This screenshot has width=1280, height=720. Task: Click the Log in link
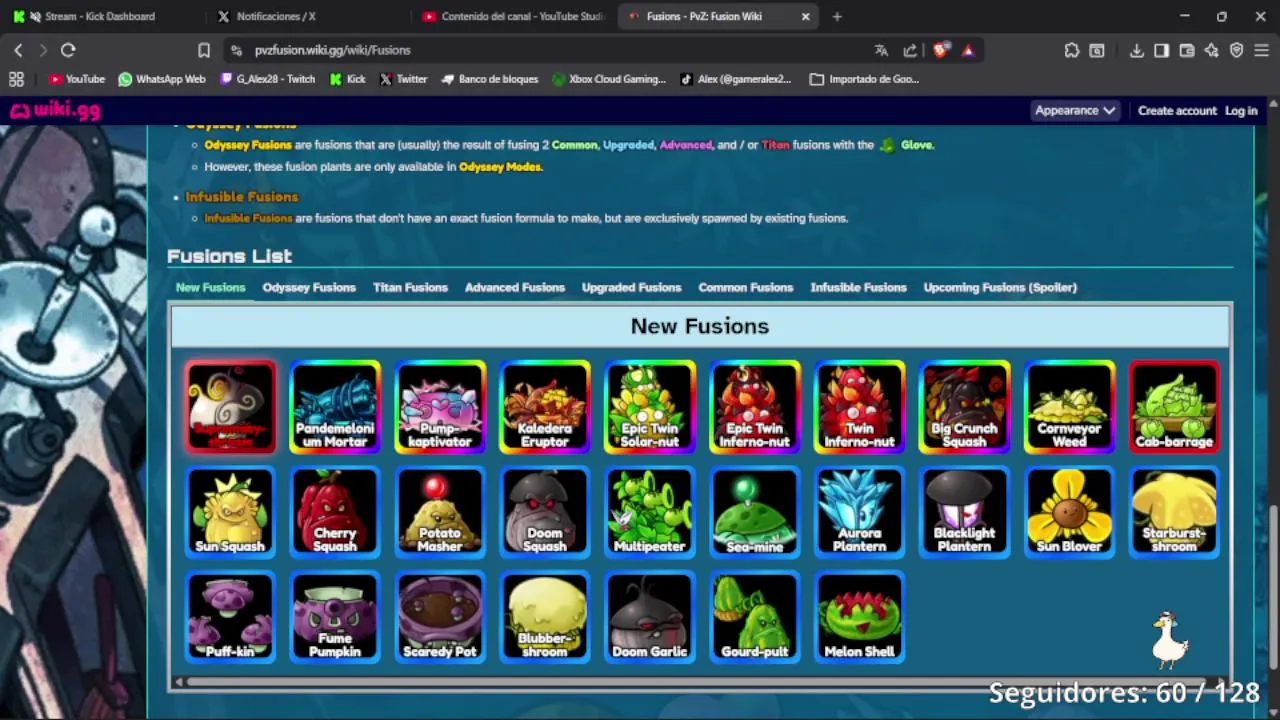point(1241,111)
